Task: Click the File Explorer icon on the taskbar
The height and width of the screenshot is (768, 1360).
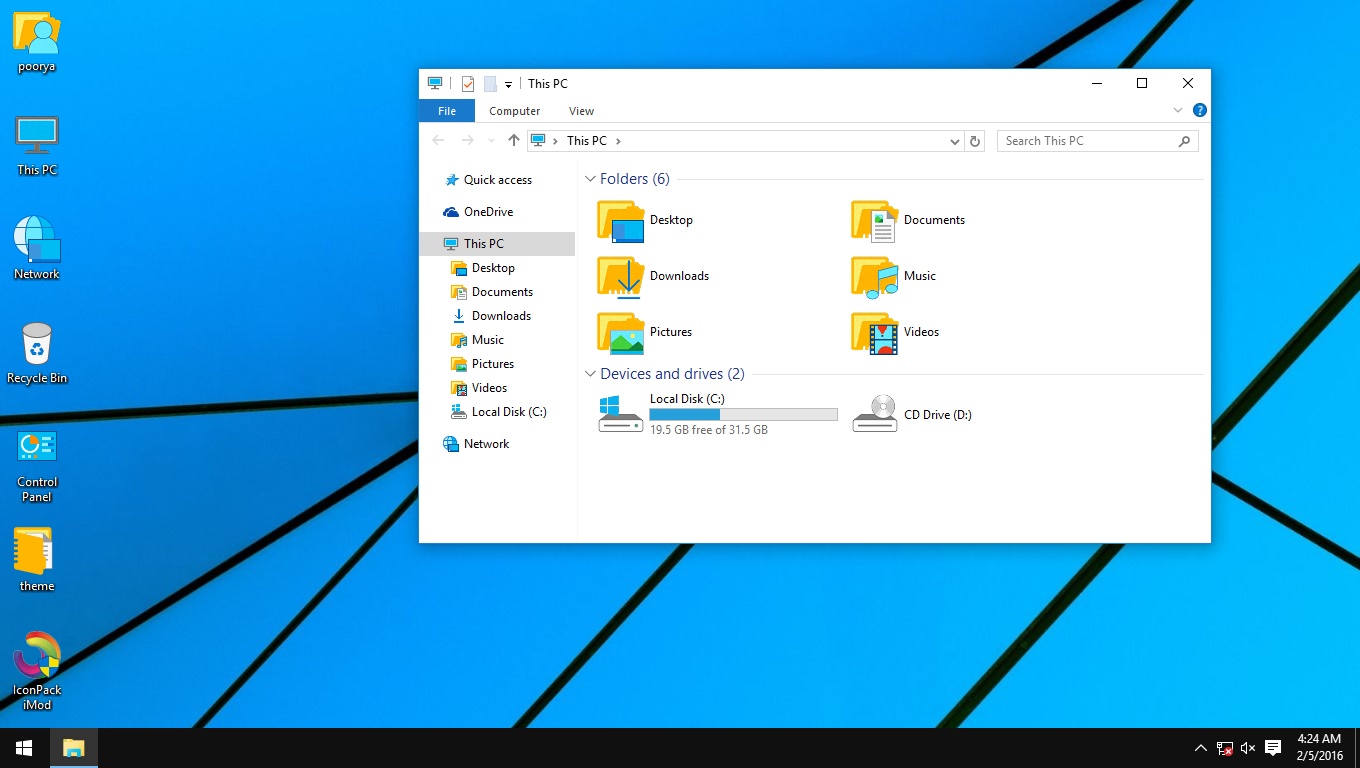Action: [74, 747]
